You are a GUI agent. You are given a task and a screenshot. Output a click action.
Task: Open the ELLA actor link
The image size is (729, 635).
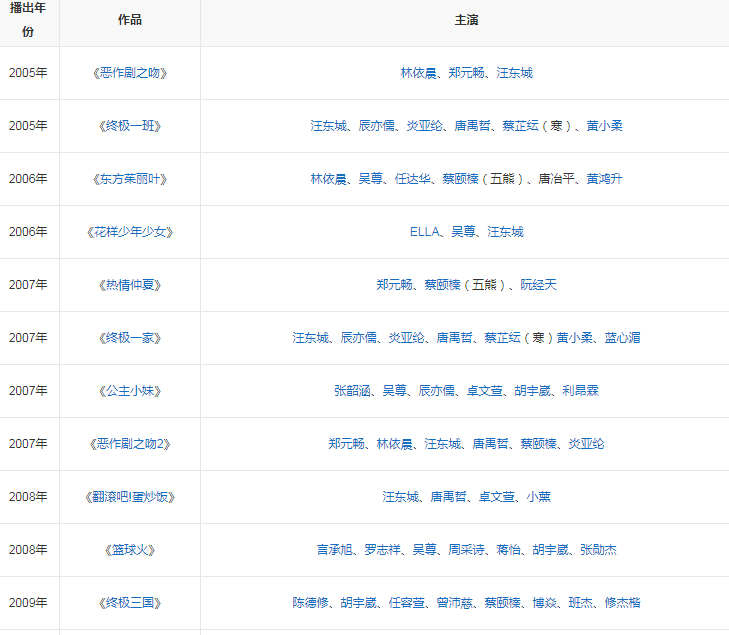point(424,232)
